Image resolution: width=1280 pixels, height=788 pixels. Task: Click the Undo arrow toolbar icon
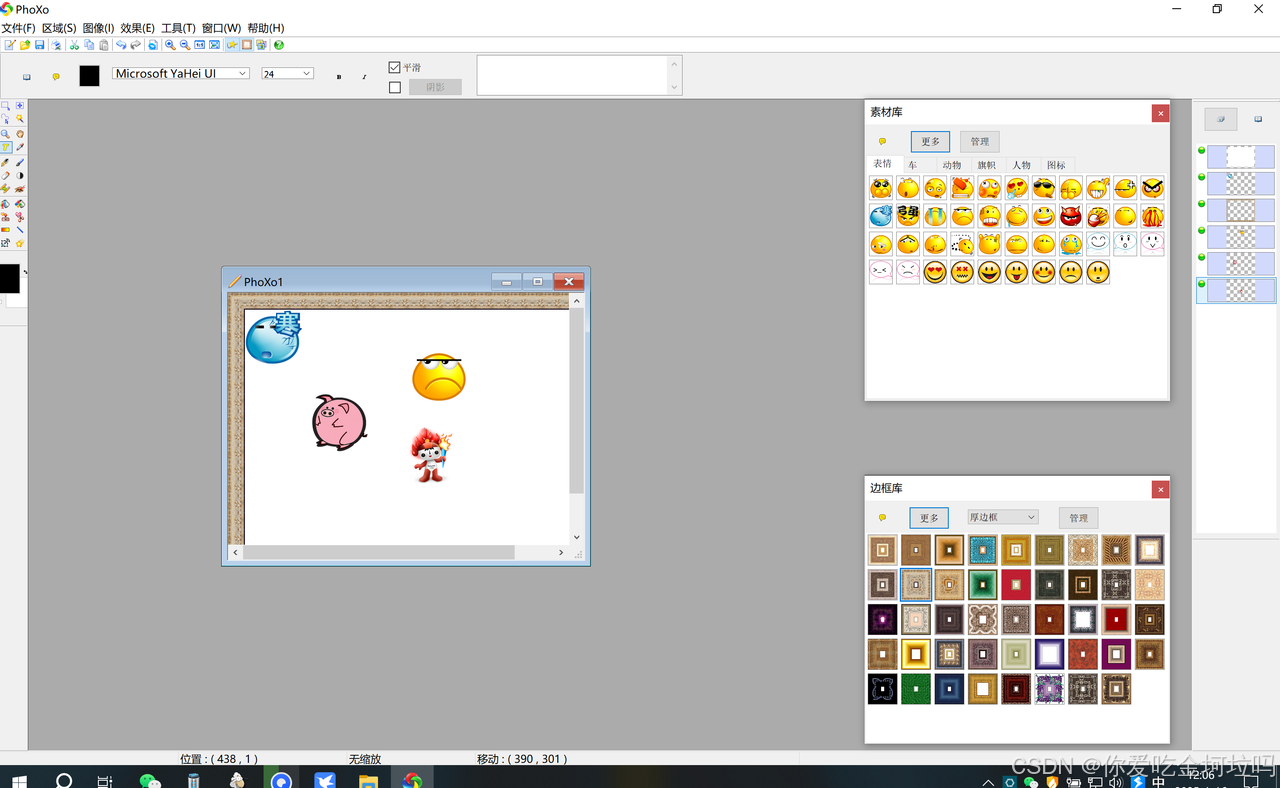121,45
